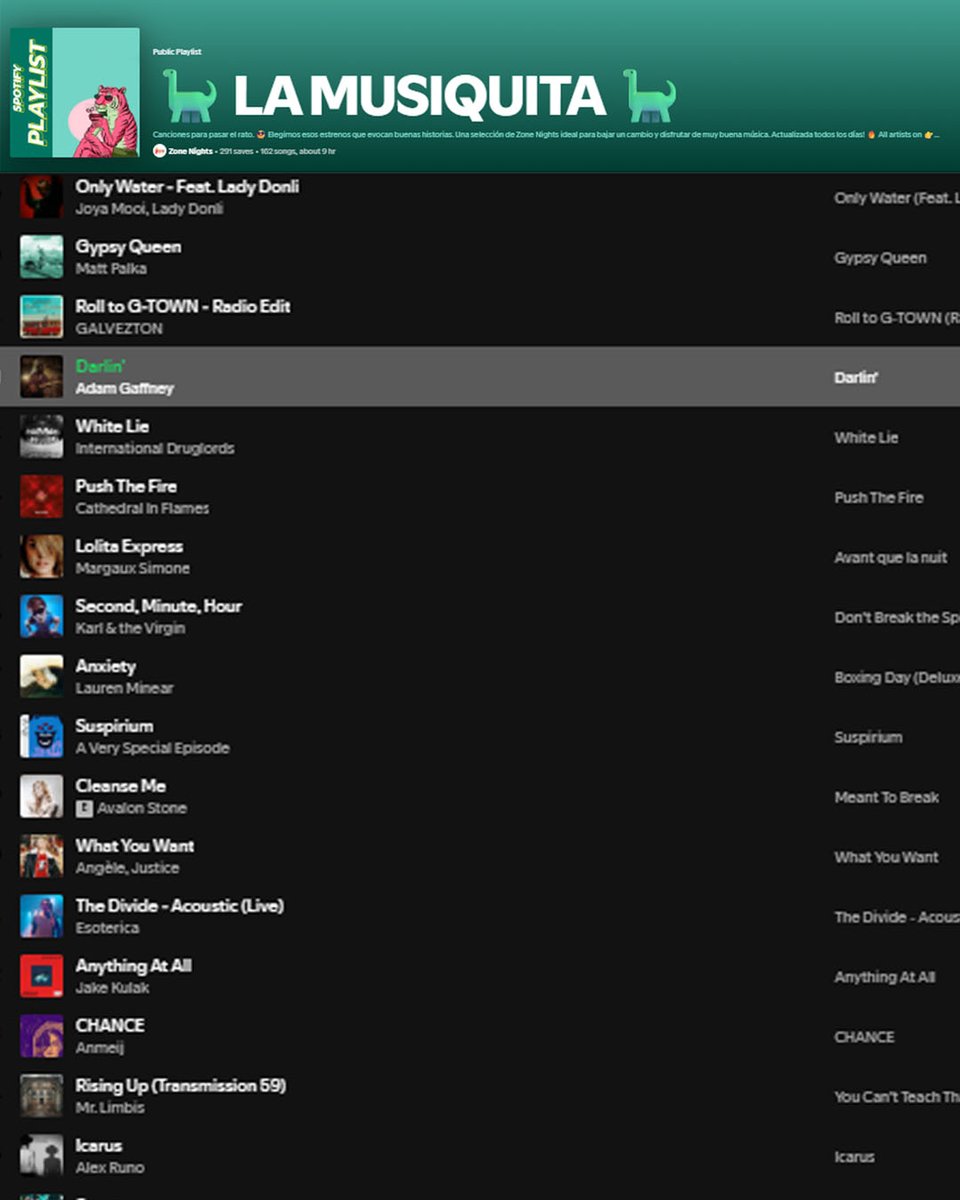Select track title The Divide - Acoustic (Live)

coord(180,907)
